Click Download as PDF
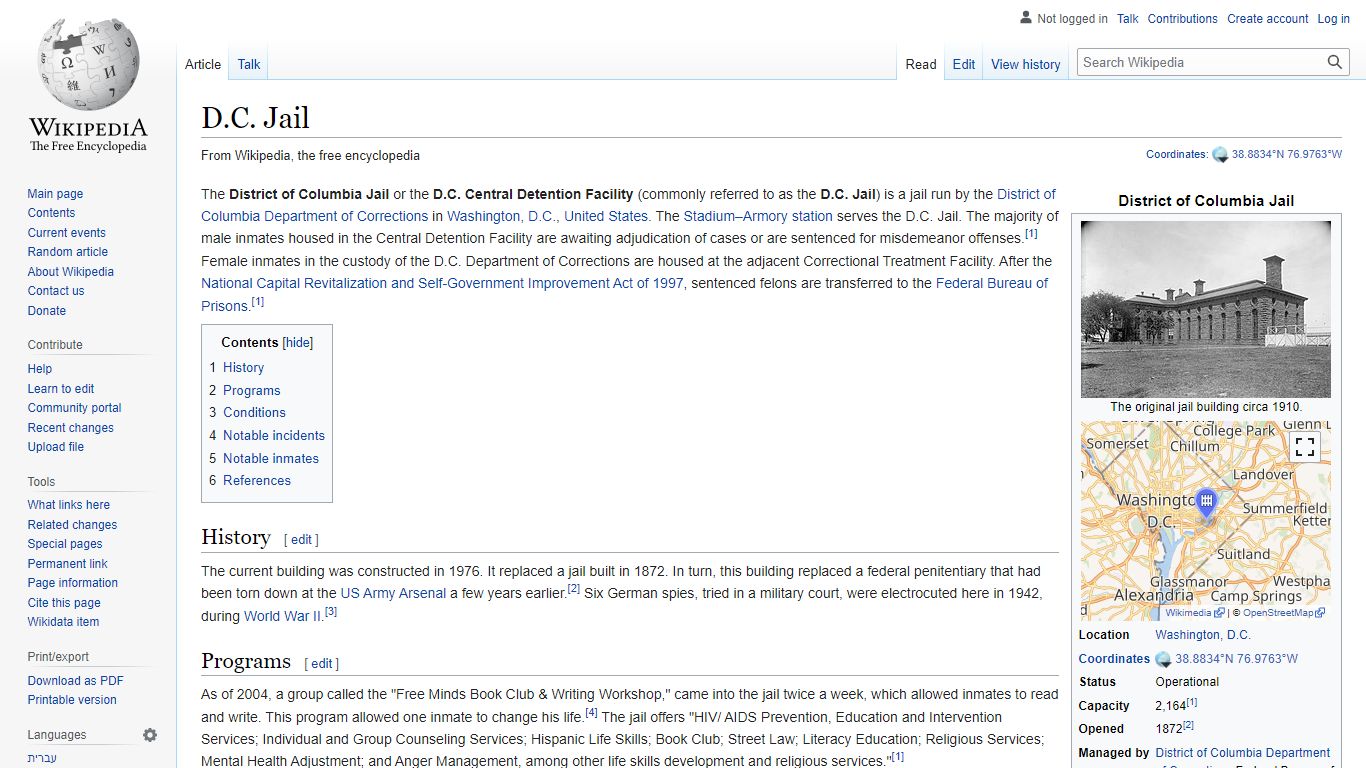This screenshot has width=1366, height=768. pyautogui.click(x=75, y=681)
